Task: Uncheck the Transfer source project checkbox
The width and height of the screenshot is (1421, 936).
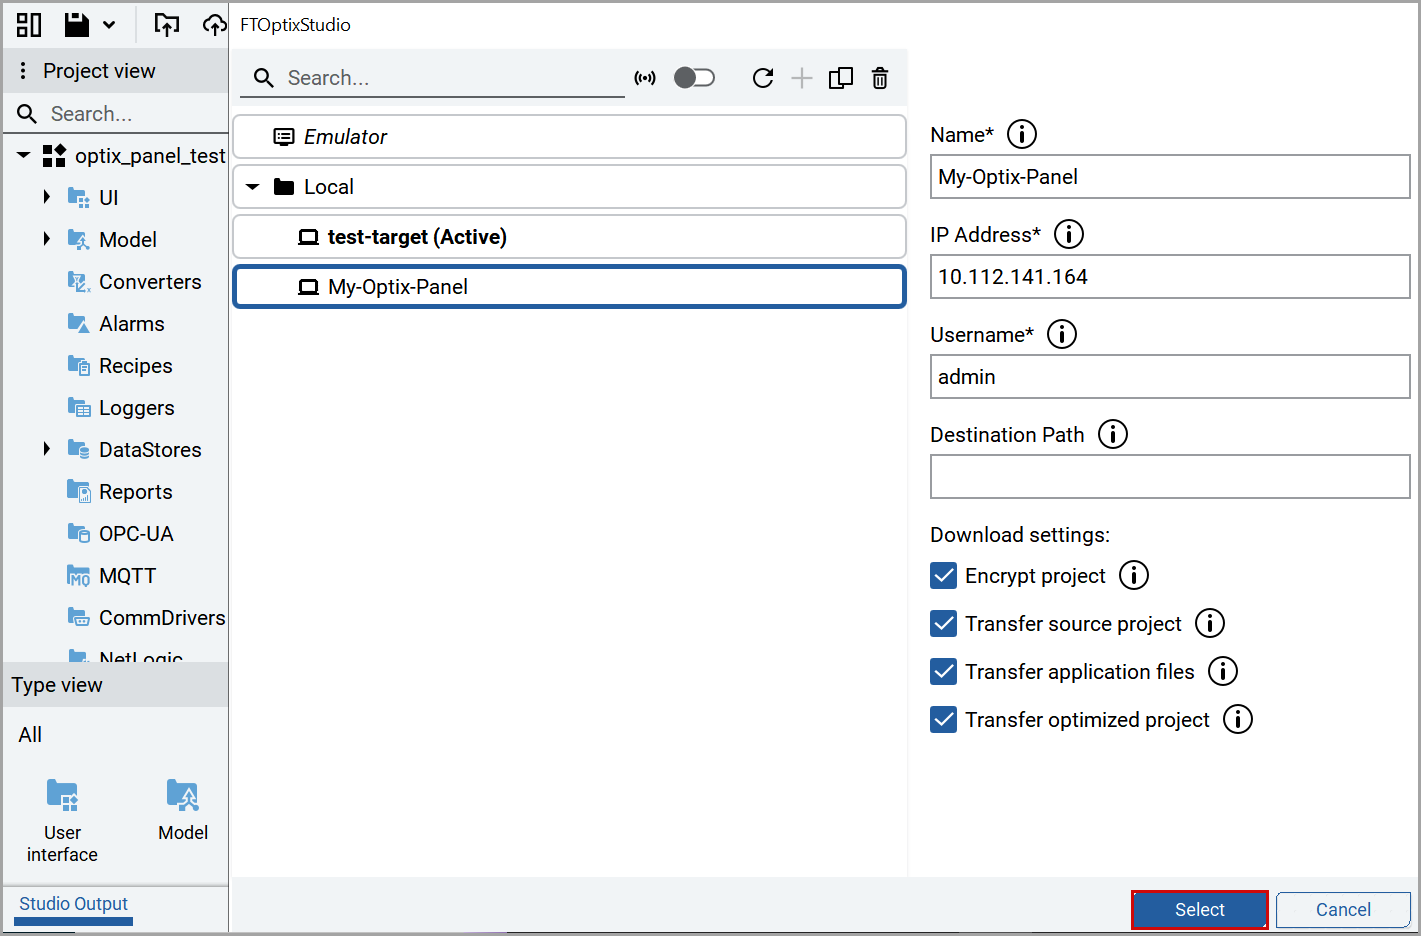Action: click(943, 623)
